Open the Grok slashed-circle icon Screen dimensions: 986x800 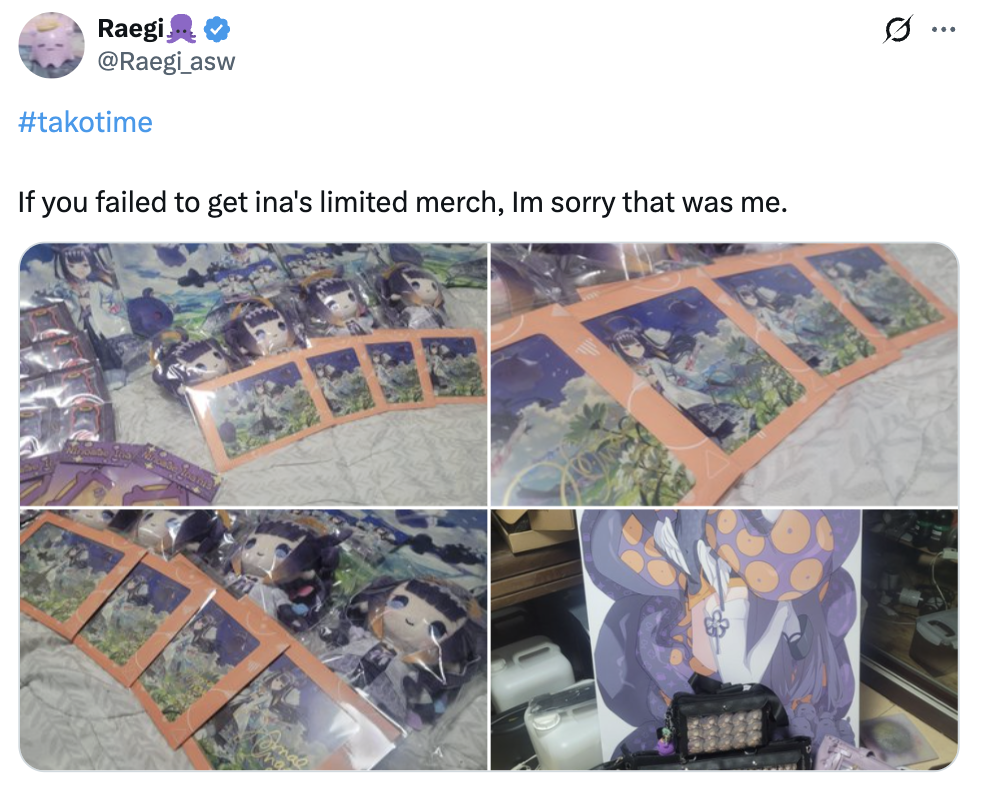point(897,29)
